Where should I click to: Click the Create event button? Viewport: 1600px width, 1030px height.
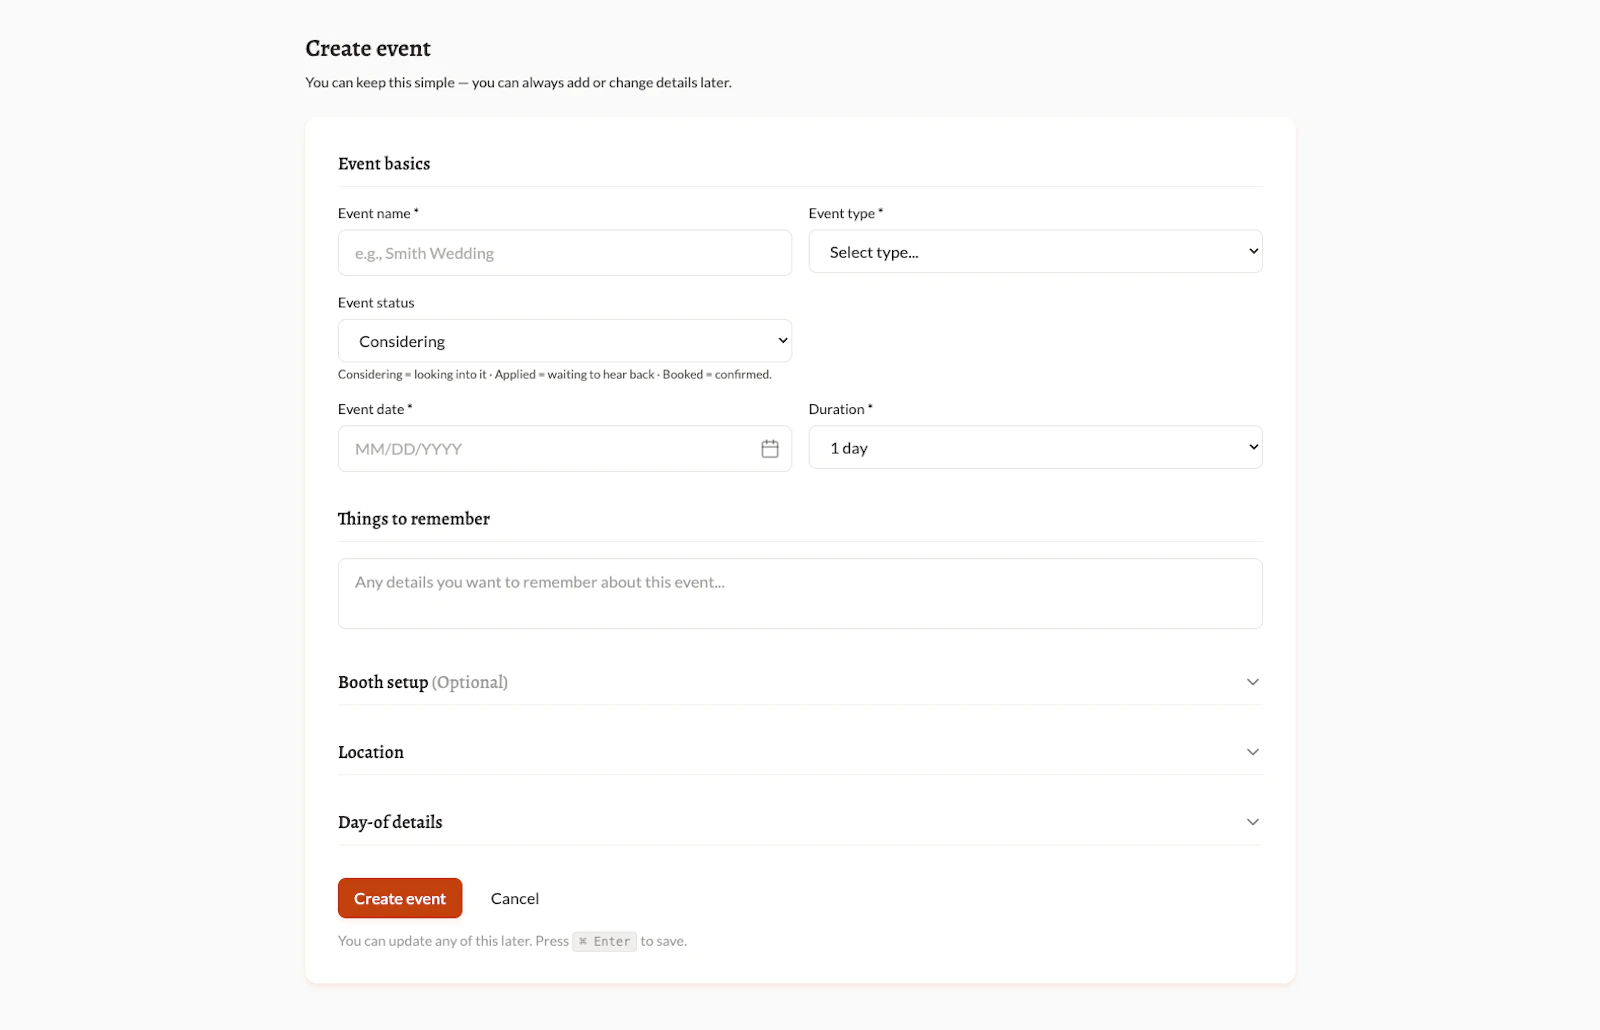400,898
